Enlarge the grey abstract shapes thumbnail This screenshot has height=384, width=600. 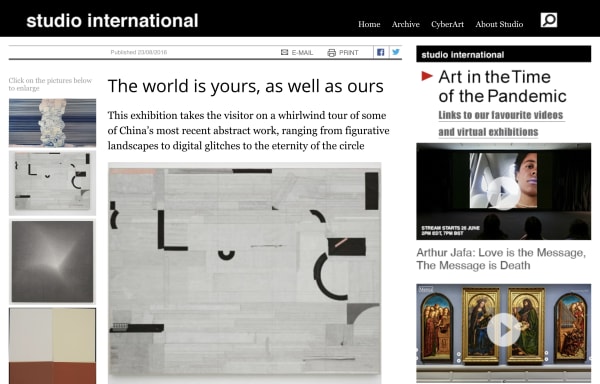[x=52, y=182]
